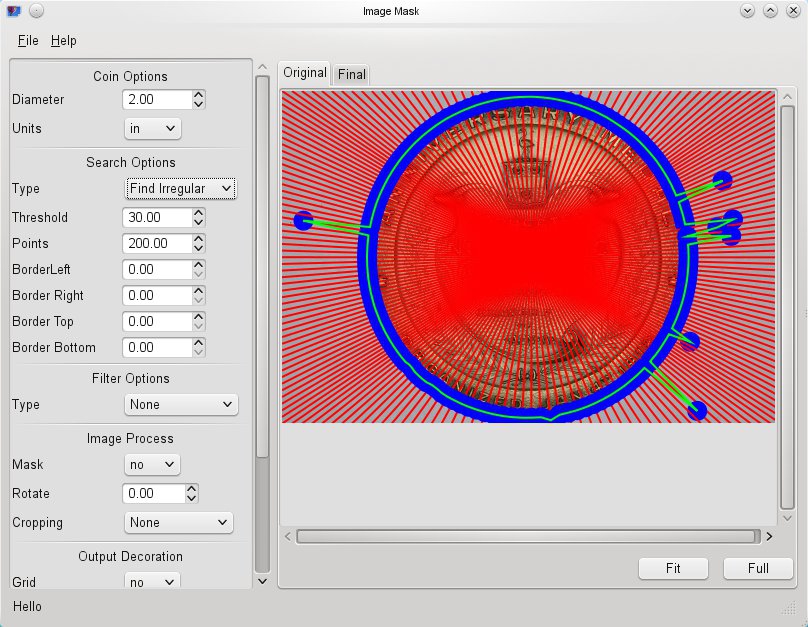Increase Threshold with the up arrow
This screenshot has height=627, width=808.
[x=199, y=213]
